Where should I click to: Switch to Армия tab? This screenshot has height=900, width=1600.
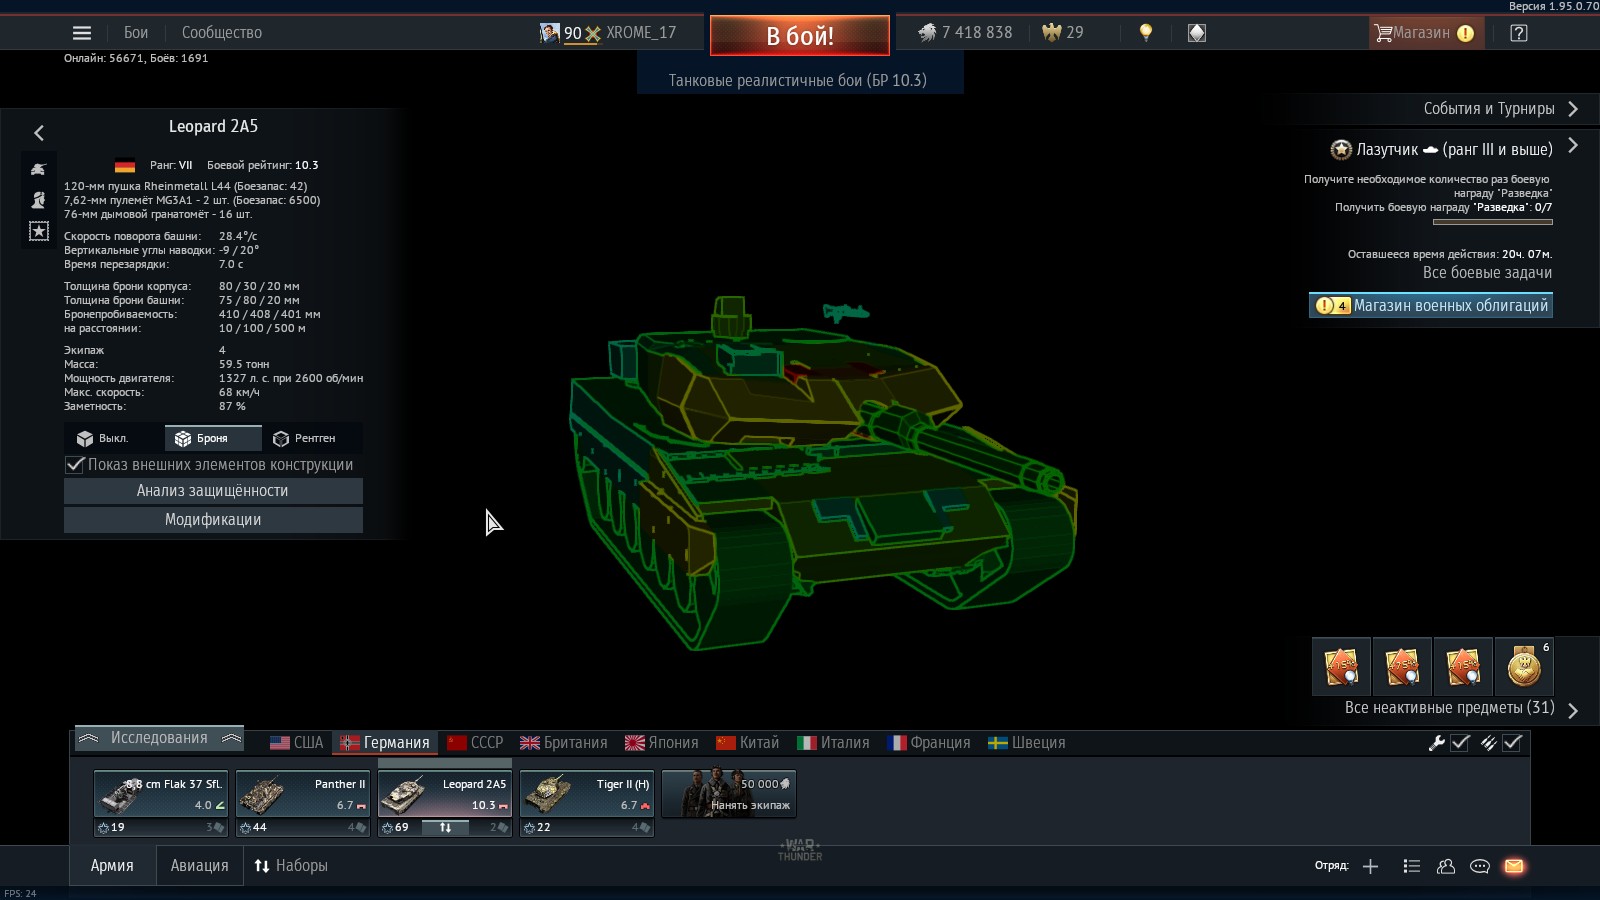click(x=112, y=866)
